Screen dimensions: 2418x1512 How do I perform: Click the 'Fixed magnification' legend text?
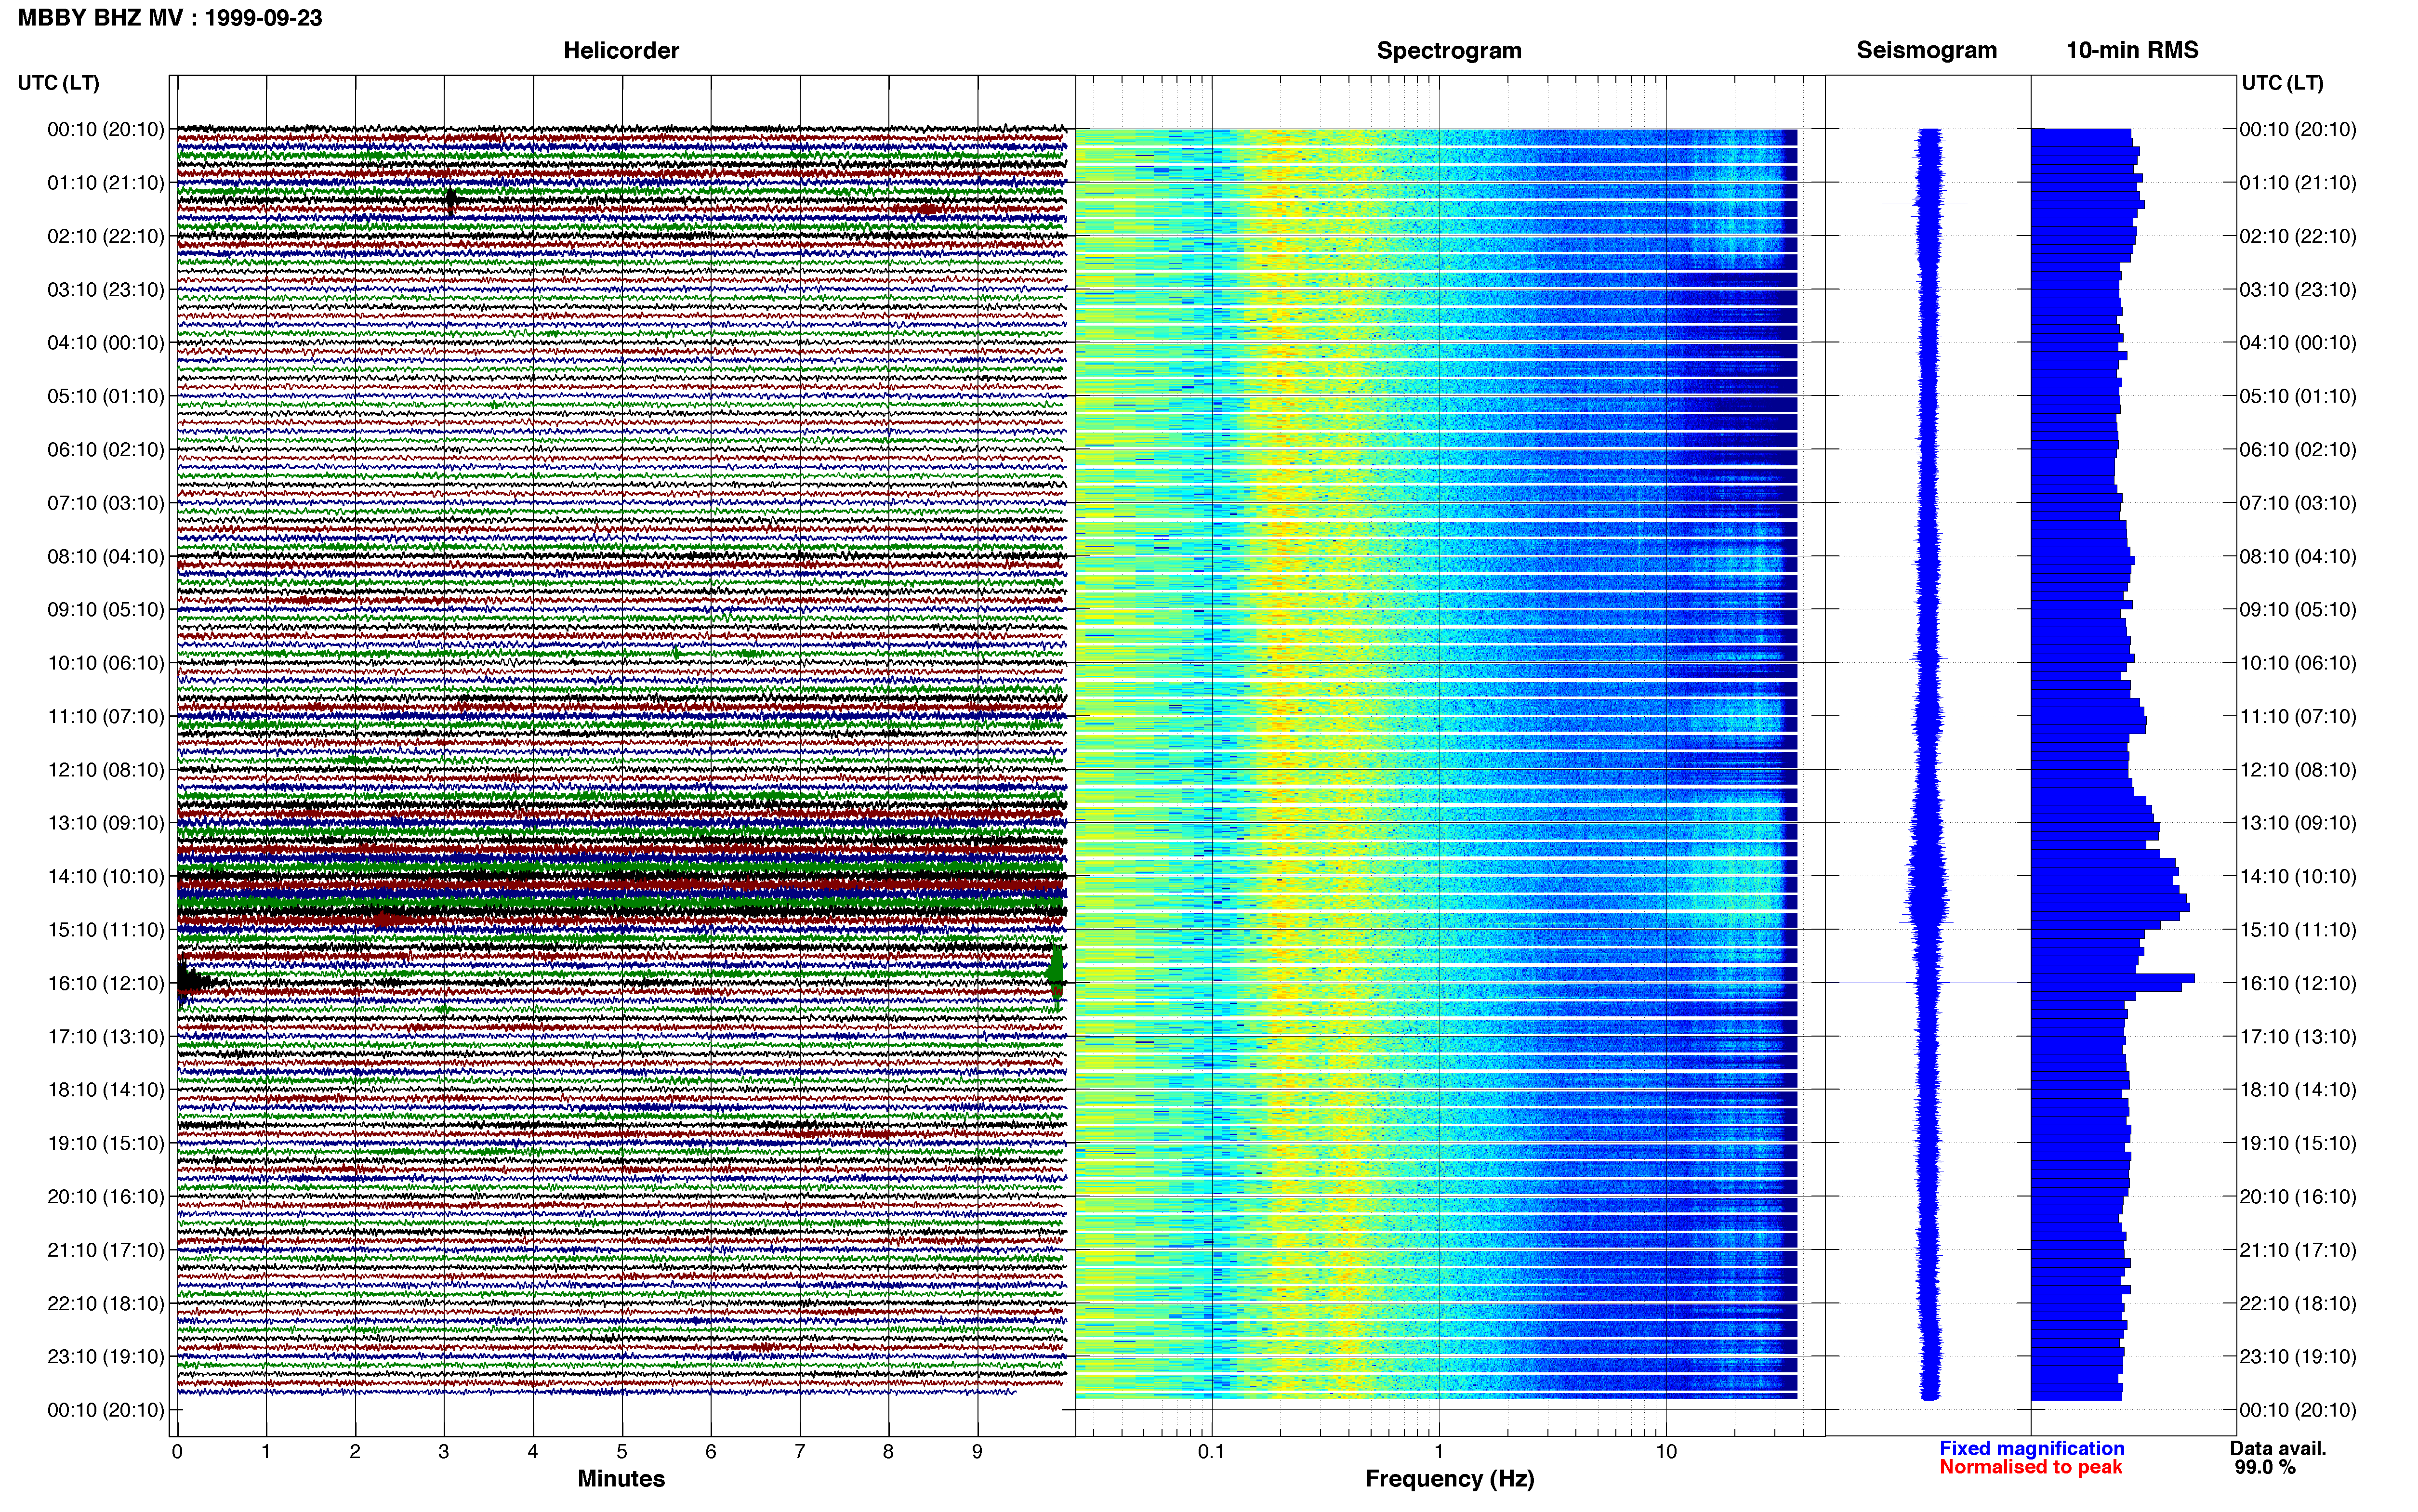[x=2031, y=1448]
